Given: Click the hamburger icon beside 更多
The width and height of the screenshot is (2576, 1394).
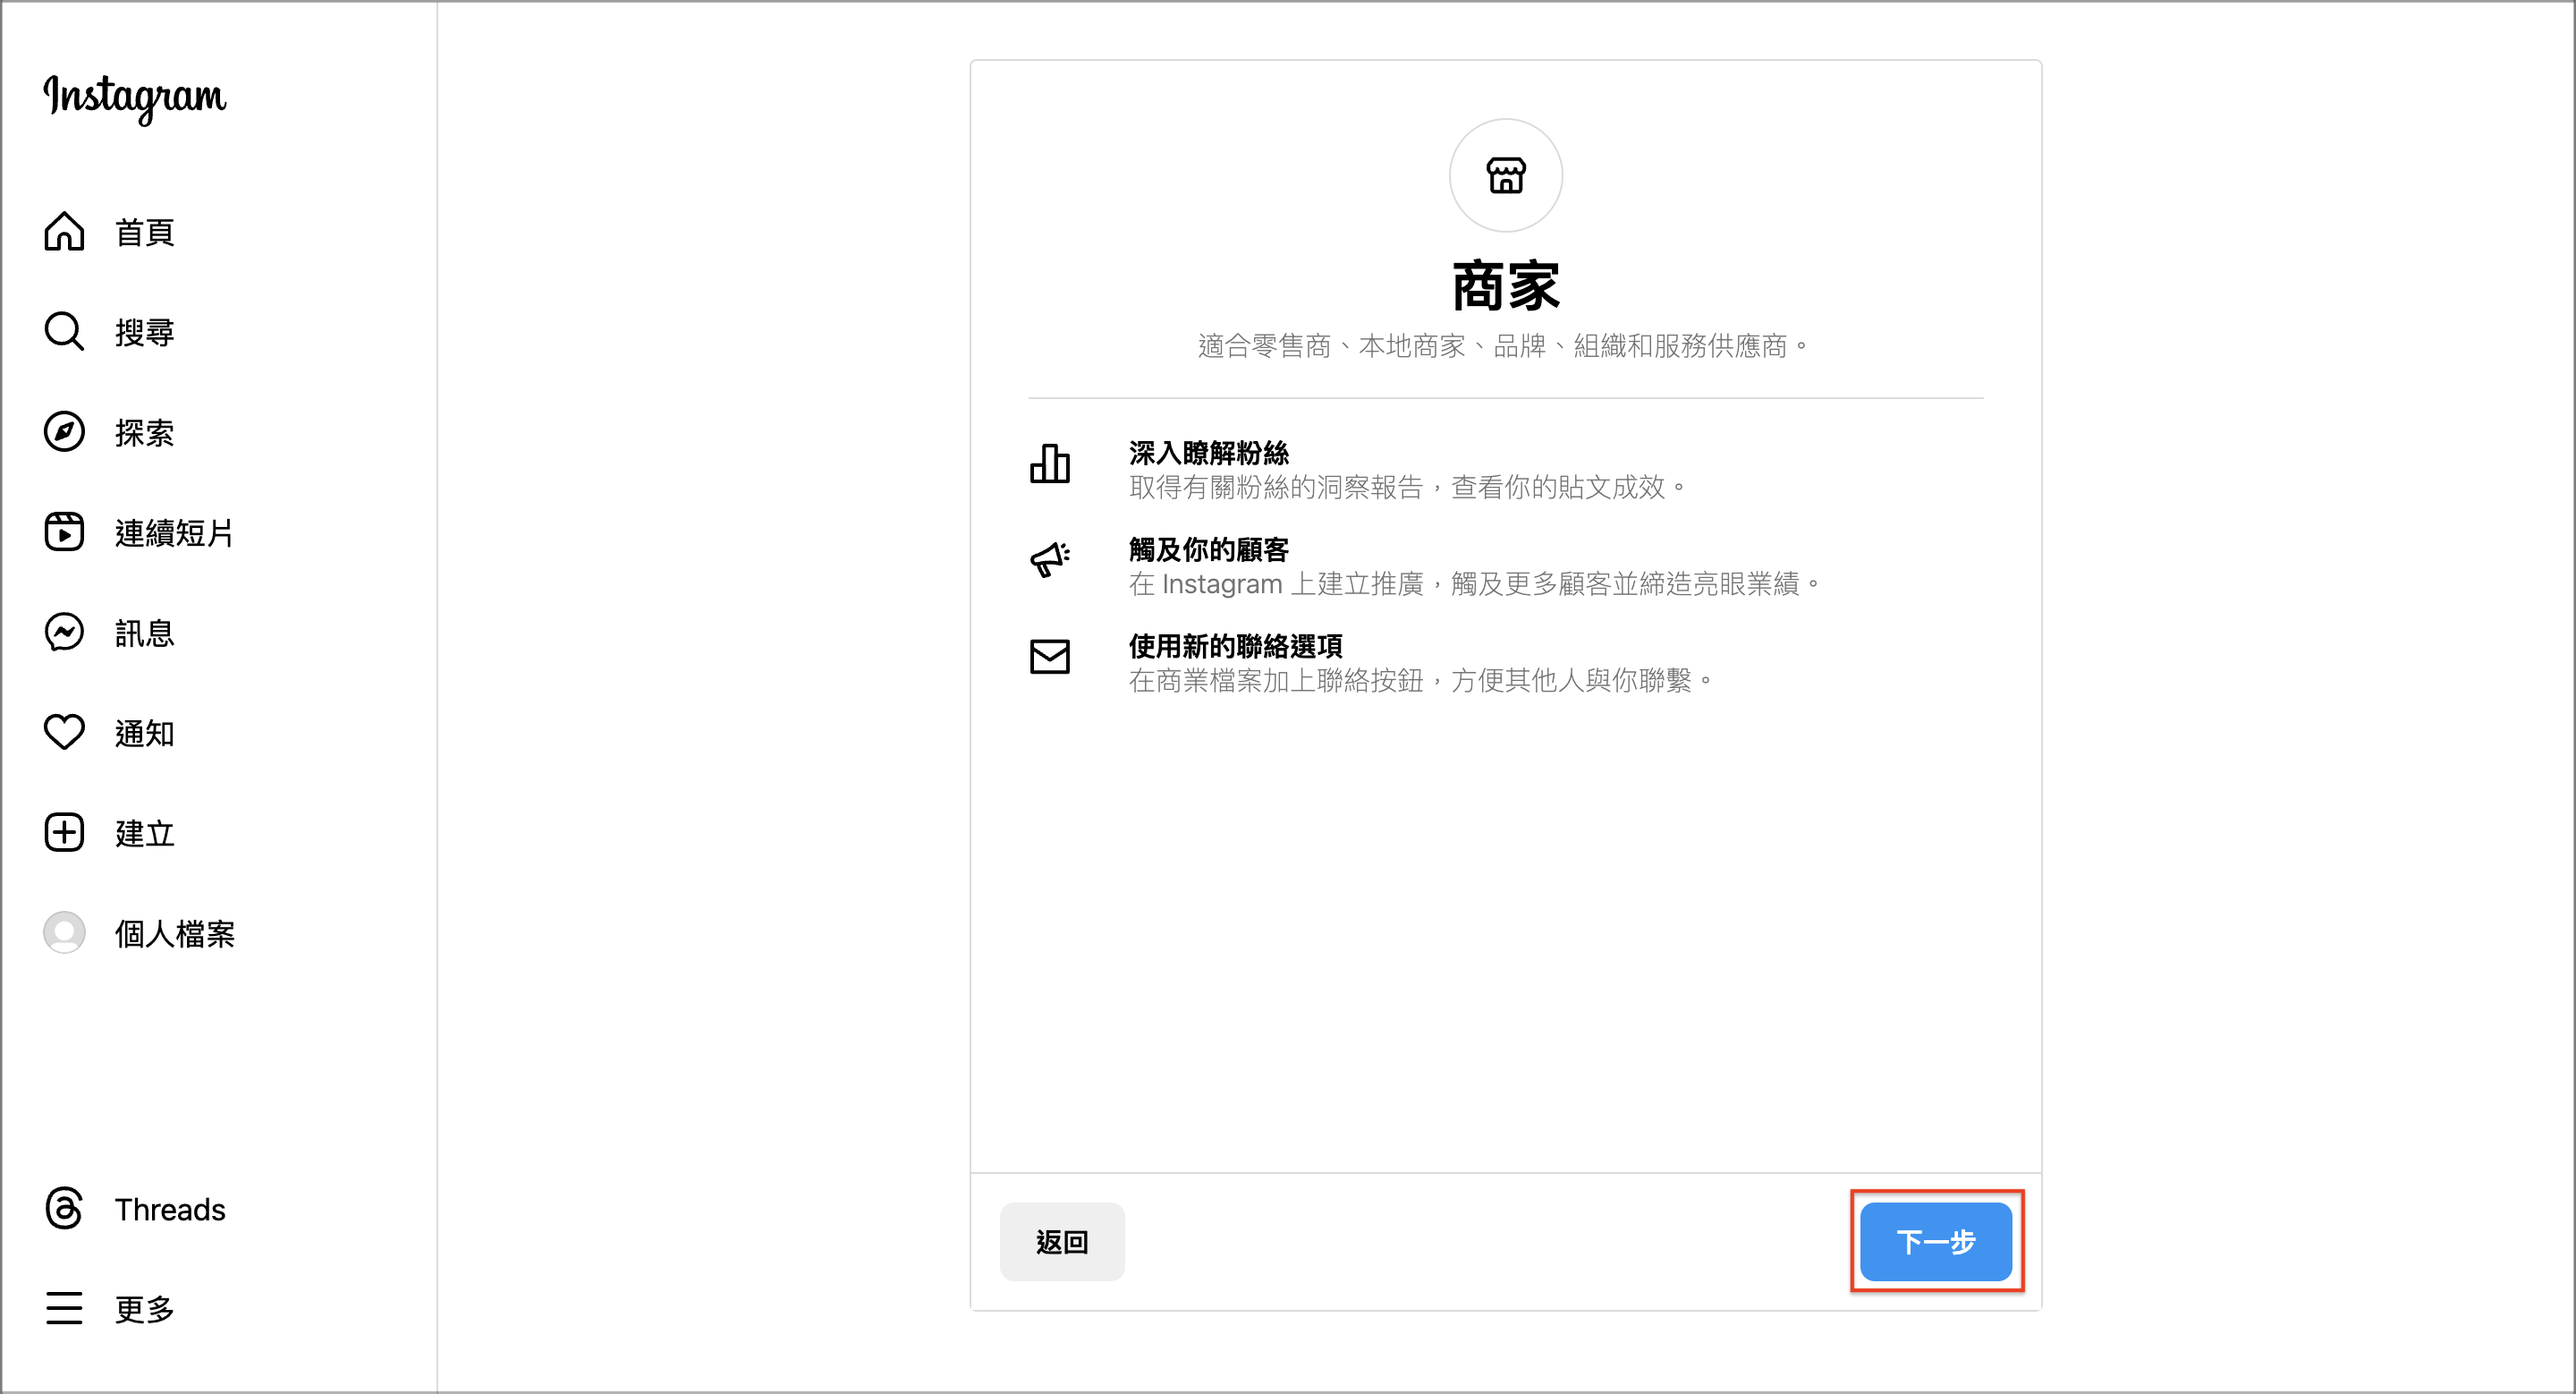Looking at the screenshot, I should [x=64, y=1308].
